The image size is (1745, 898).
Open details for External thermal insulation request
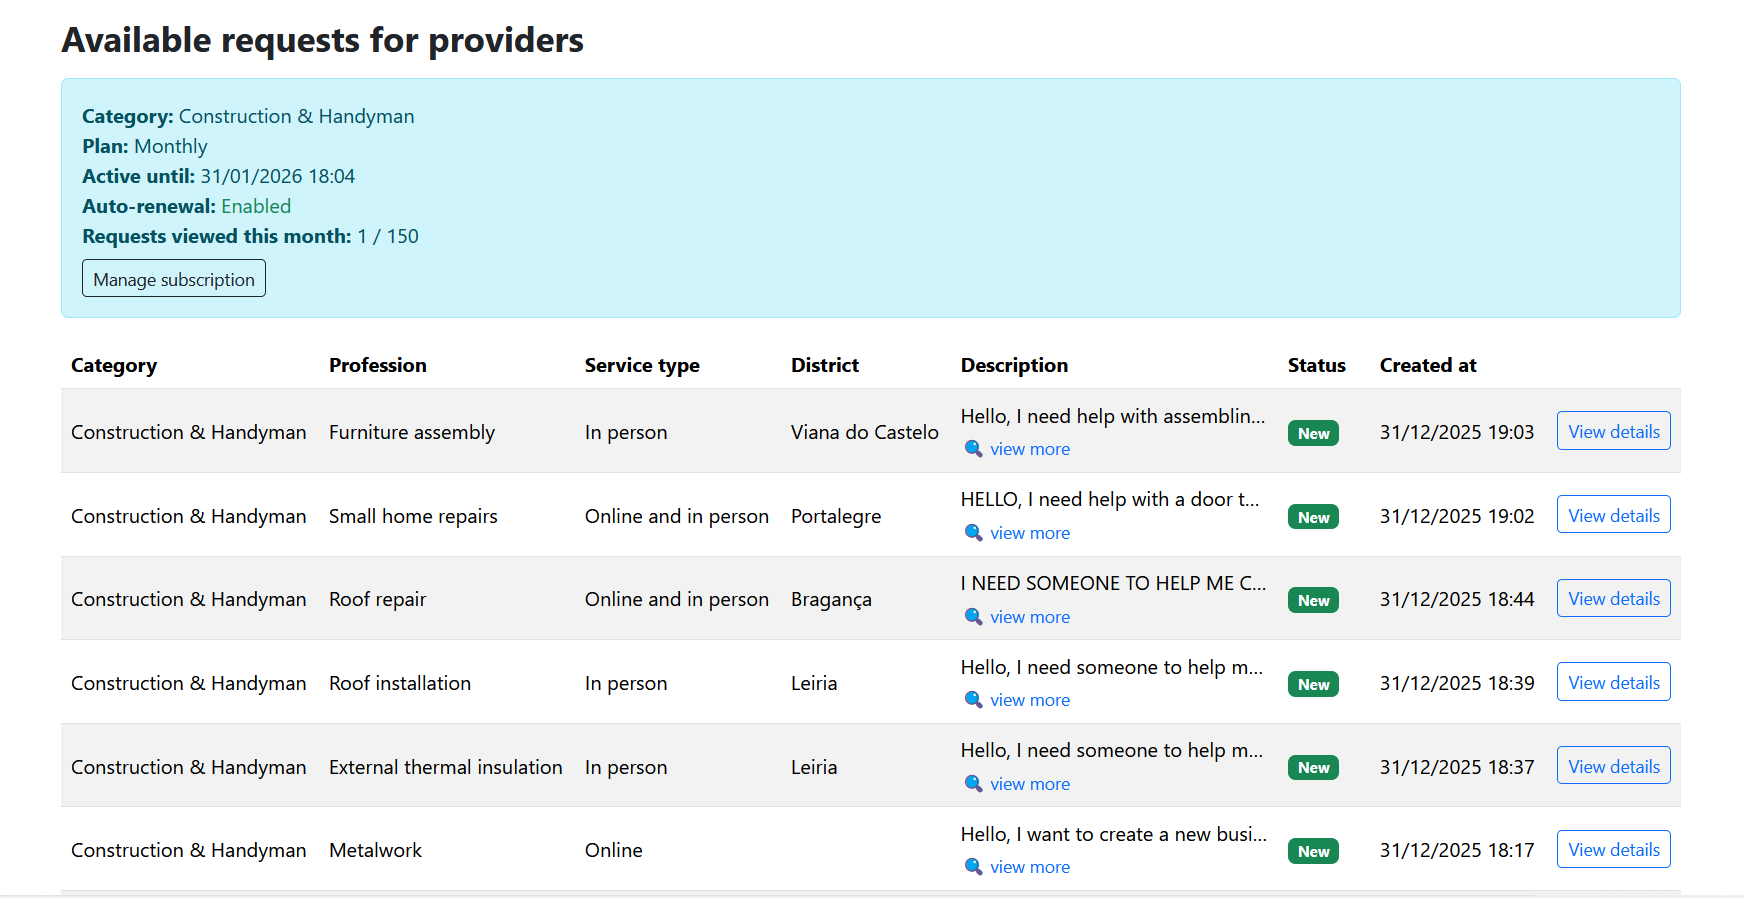pyautogui.click(x=1613, y=767)
